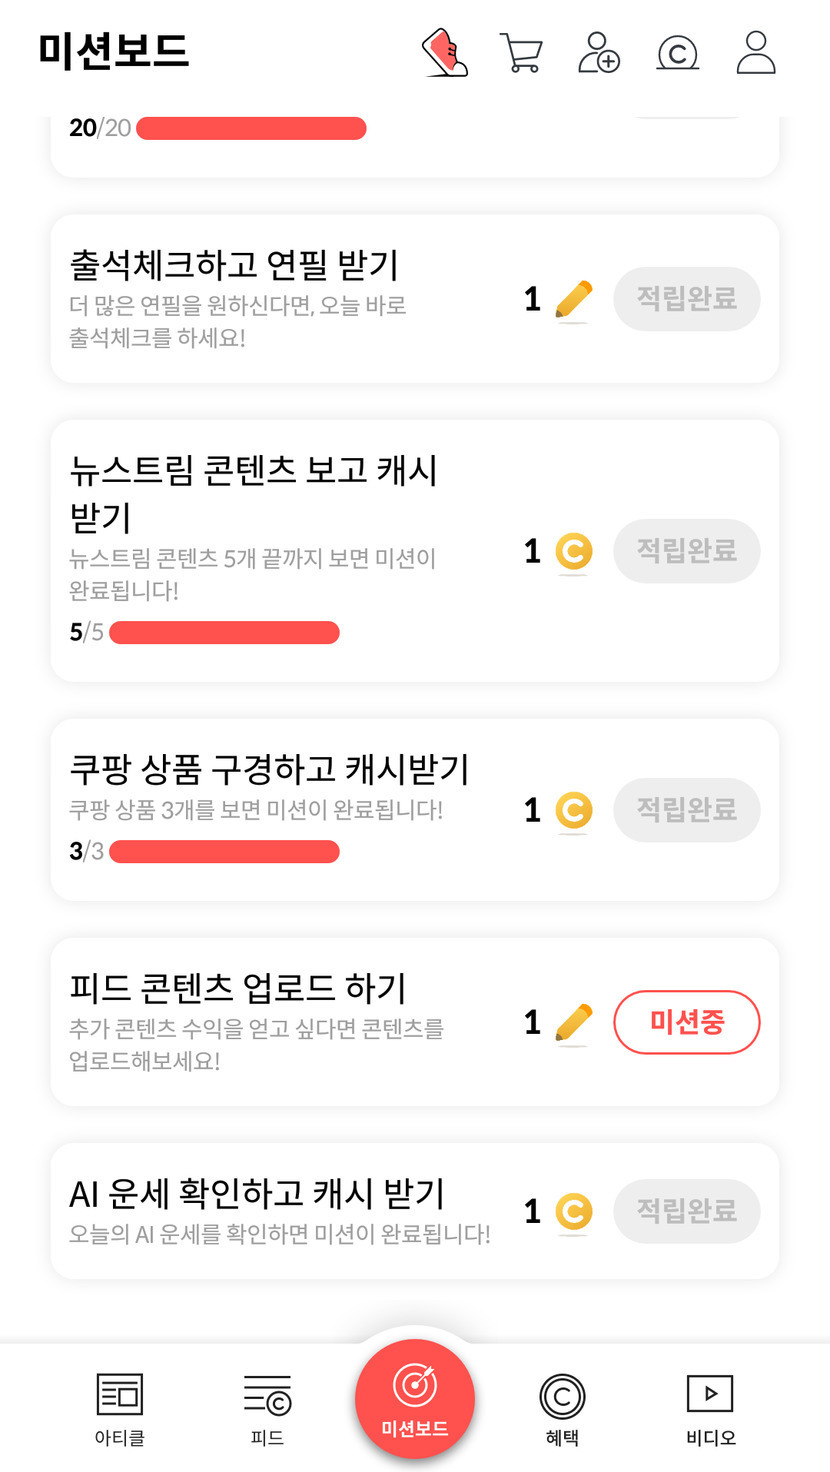Switch to the 아티클 tab
This screenshot has height=1472, width=830.
click(120, 1408)
